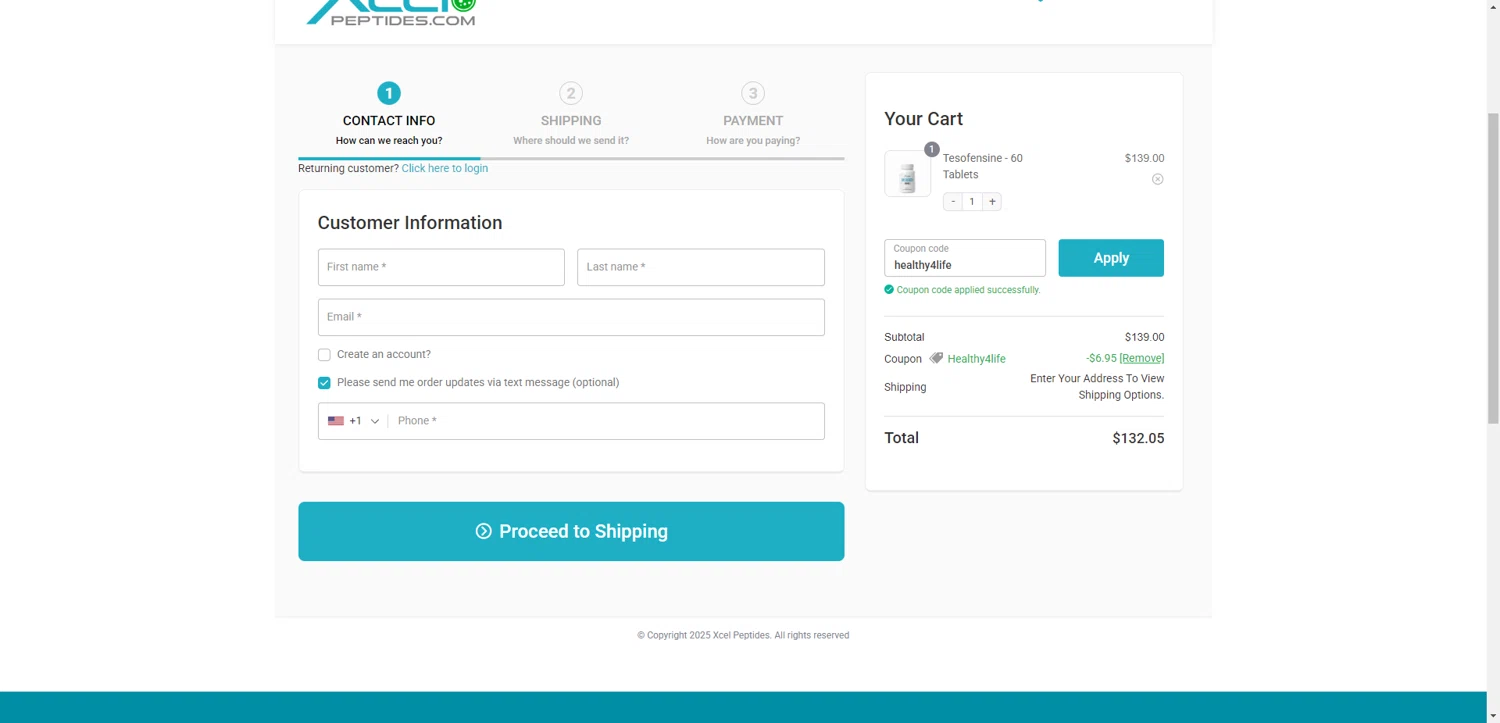
Task: Apply the coupon code
Action: pos(1111,258)
